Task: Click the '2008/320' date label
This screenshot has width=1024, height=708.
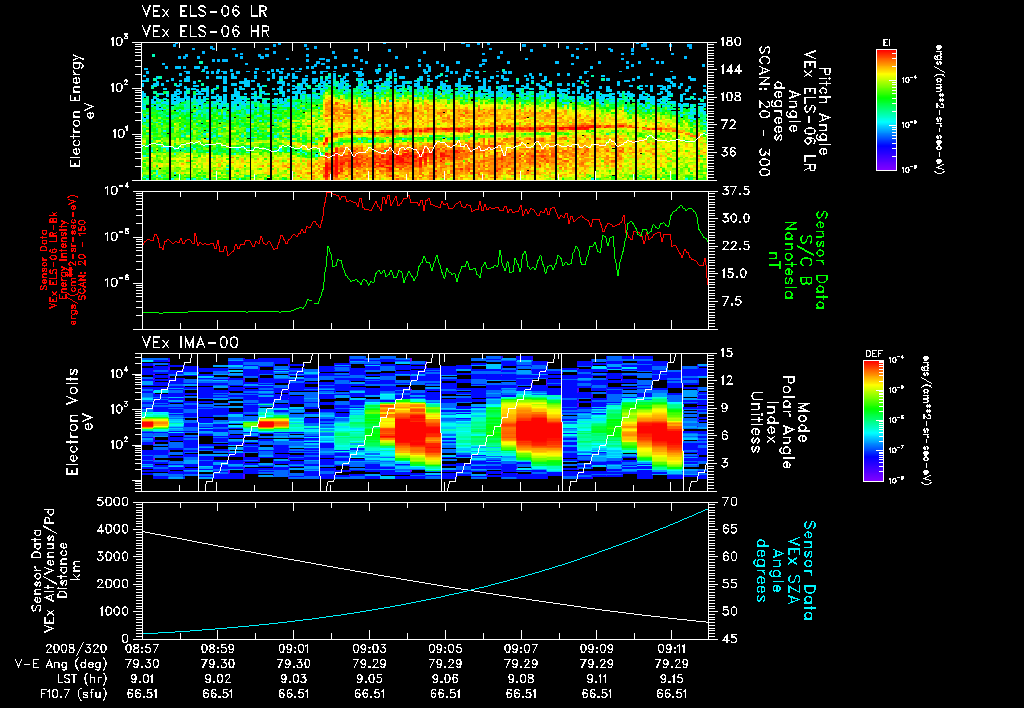Action: [74, 649]
